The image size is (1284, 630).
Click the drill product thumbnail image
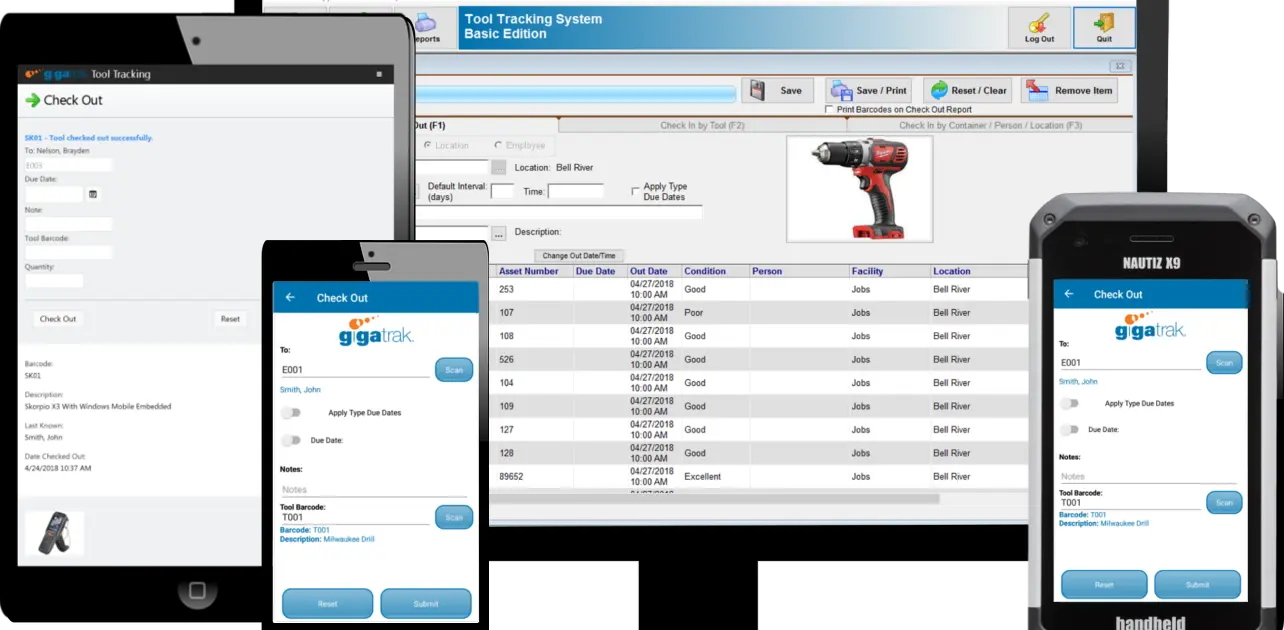[860, 189]
